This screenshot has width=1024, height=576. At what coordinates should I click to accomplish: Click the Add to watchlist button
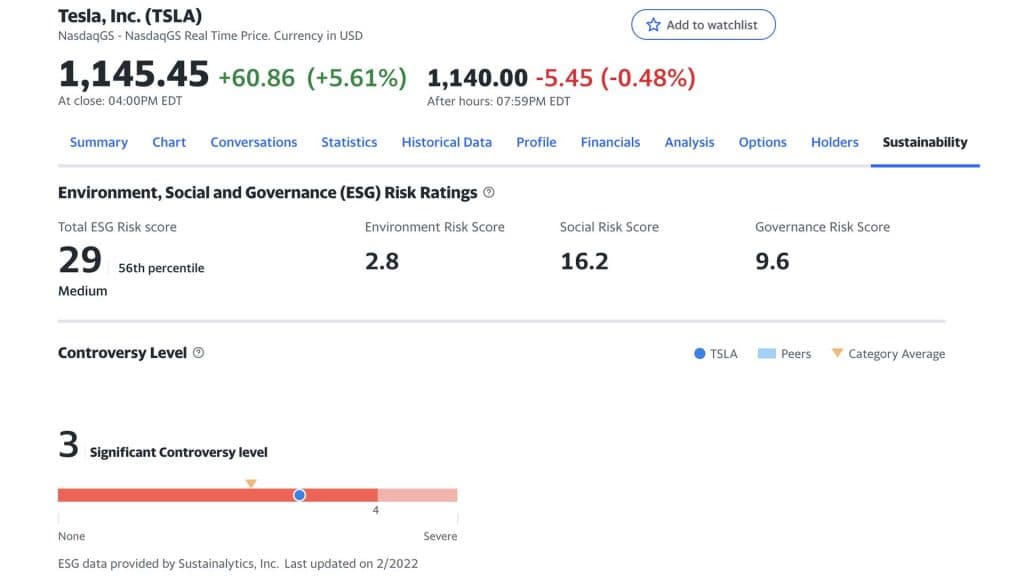(x=703, y=25)
